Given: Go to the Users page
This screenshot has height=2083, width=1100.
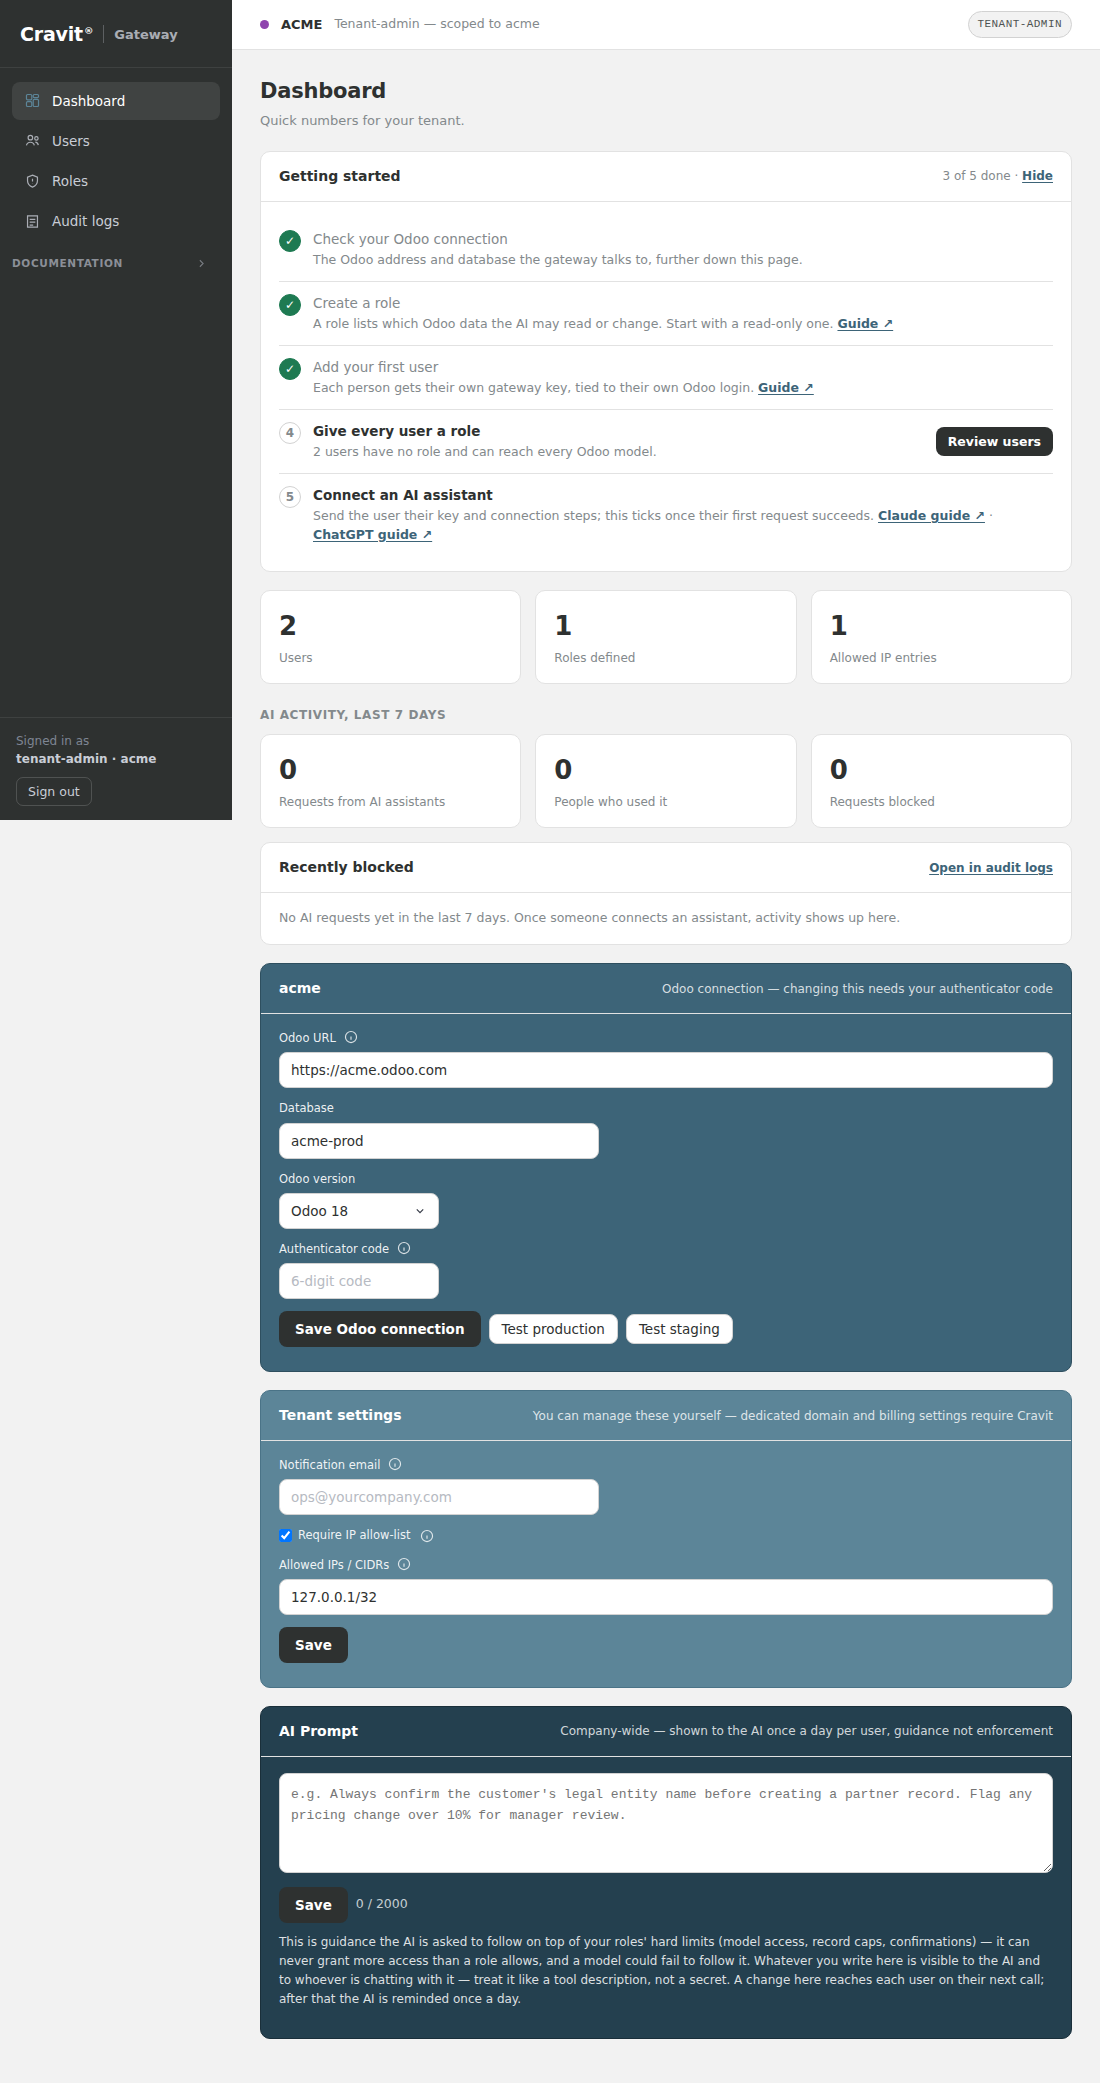Looking at the screenshot, I should pyautogui.click(x=116, y=141).
